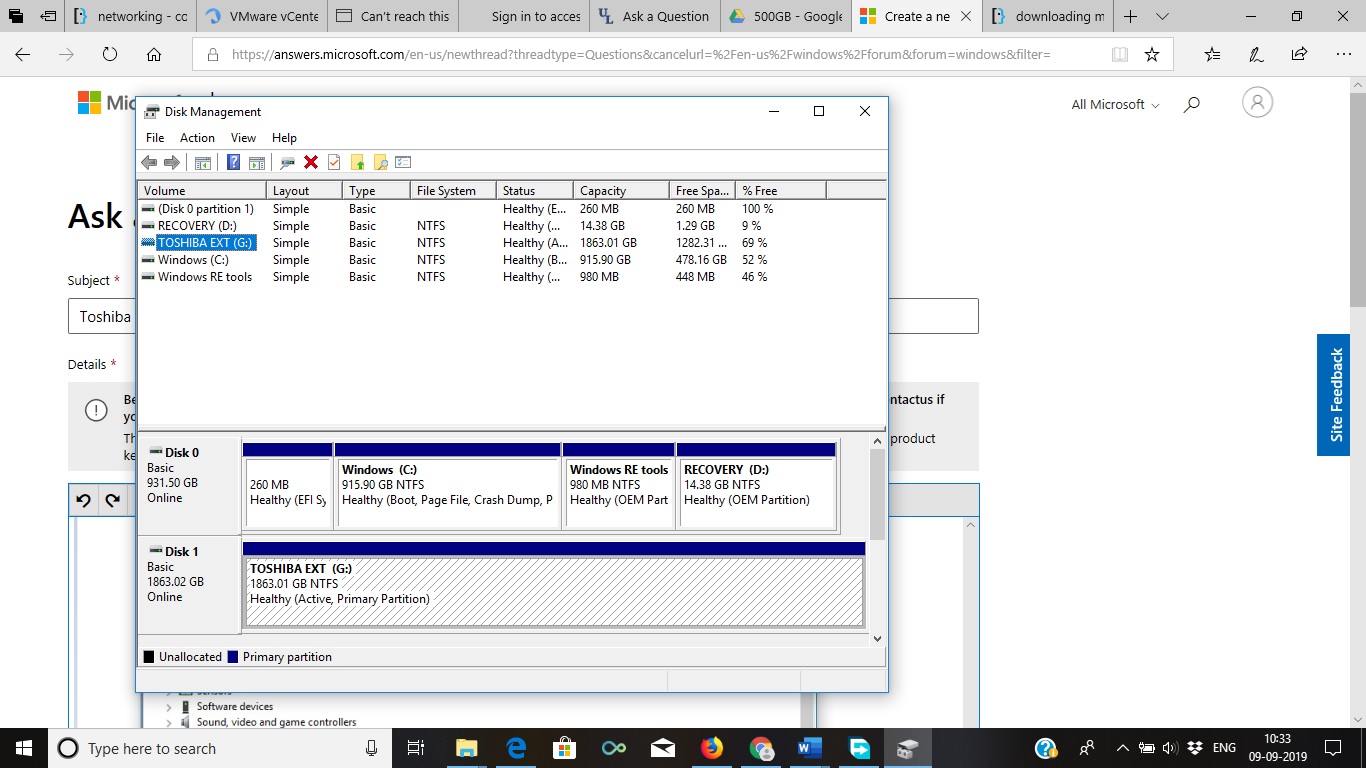The width and height of the screenshot is (1366, 768).
Task: Select the (Disk 0 partition 1) volume row
Action: (511, 209)
